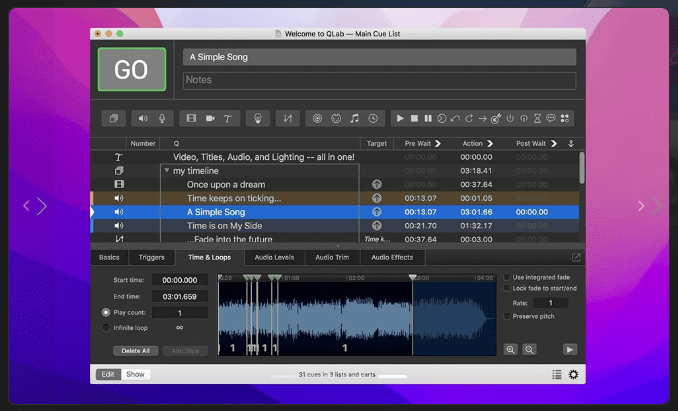Enable Use integrated fade
Viewport: 678px width, 411px height.
click(x=507, y=277)
